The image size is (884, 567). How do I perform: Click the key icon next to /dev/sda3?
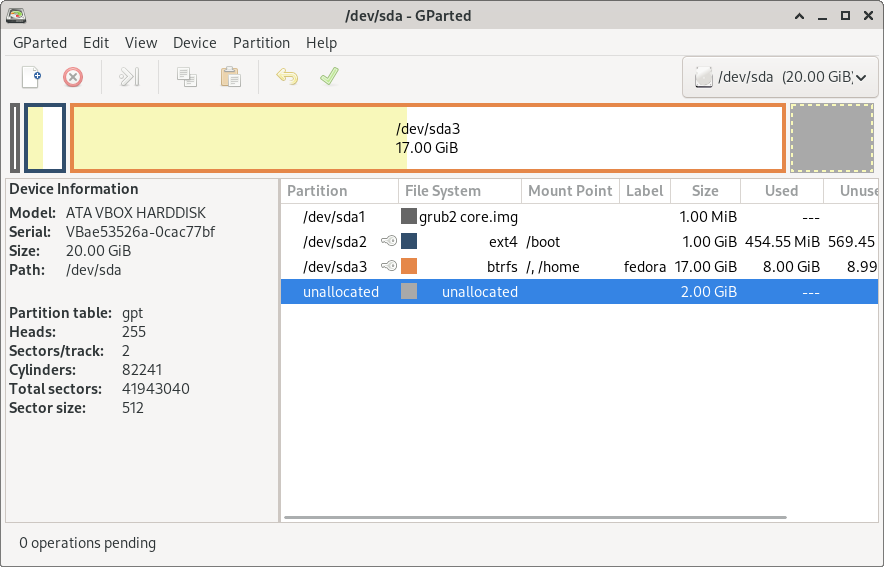tap(389, 267)
